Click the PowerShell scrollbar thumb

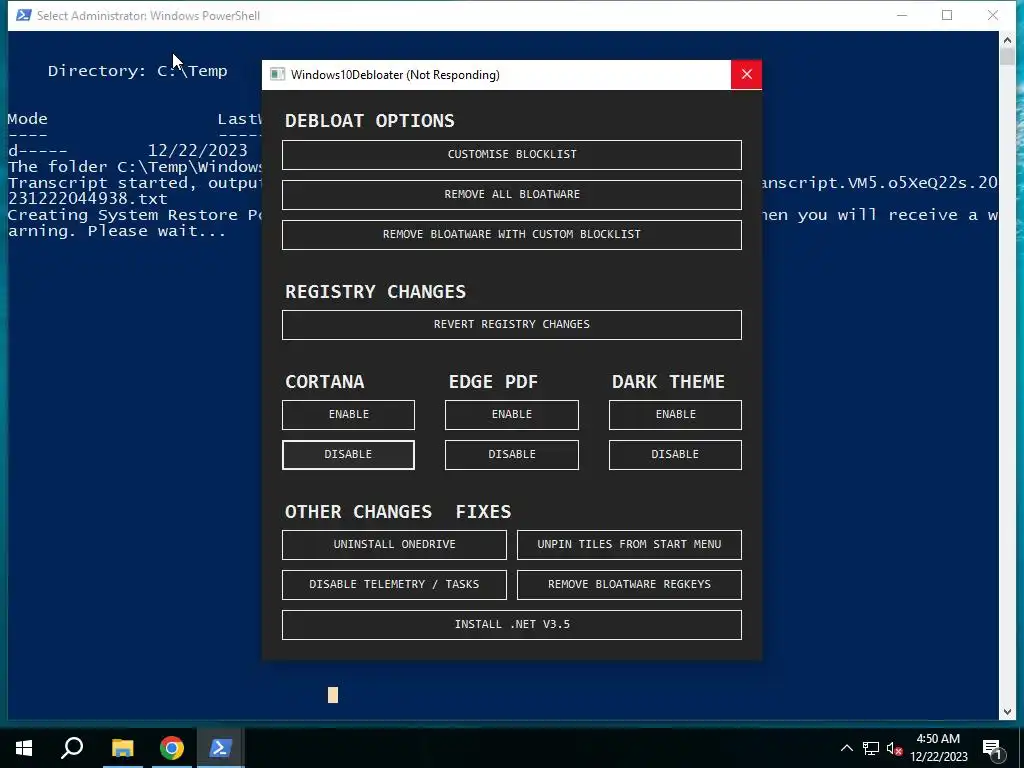(1007, 57)
